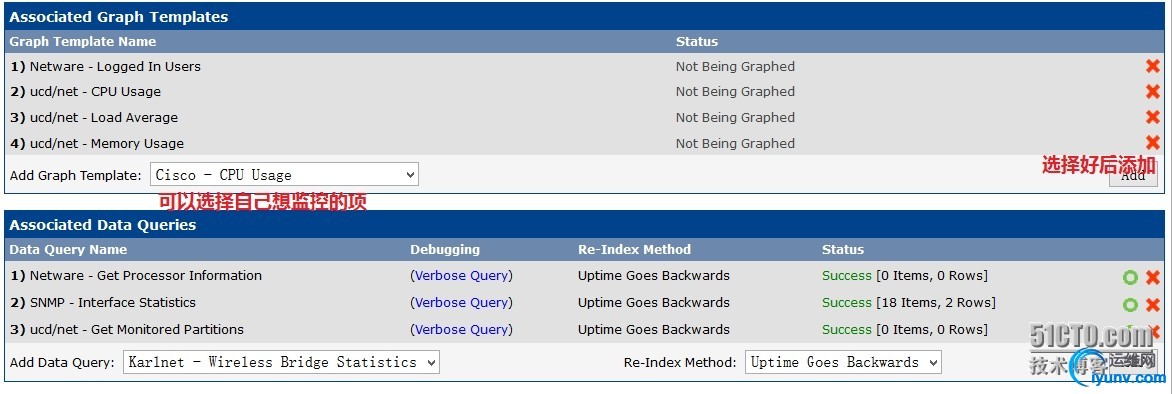This screenshot has height=394, width=1172.
Task: Remove the ucd/net - CPU Usage template
Action: coord(1152,92)
